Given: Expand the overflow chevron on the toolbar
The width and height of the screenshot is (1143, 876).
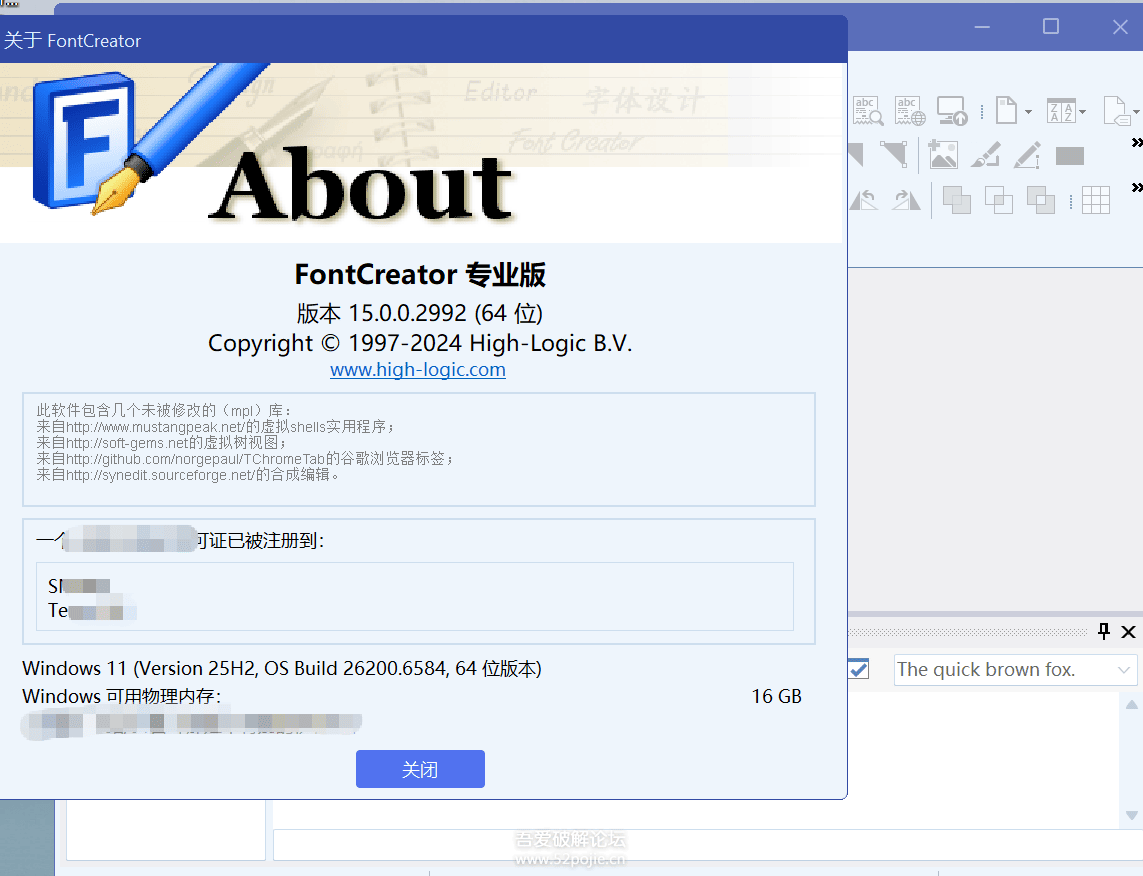Looking at the screenshot, I should tap(1136, 141).
